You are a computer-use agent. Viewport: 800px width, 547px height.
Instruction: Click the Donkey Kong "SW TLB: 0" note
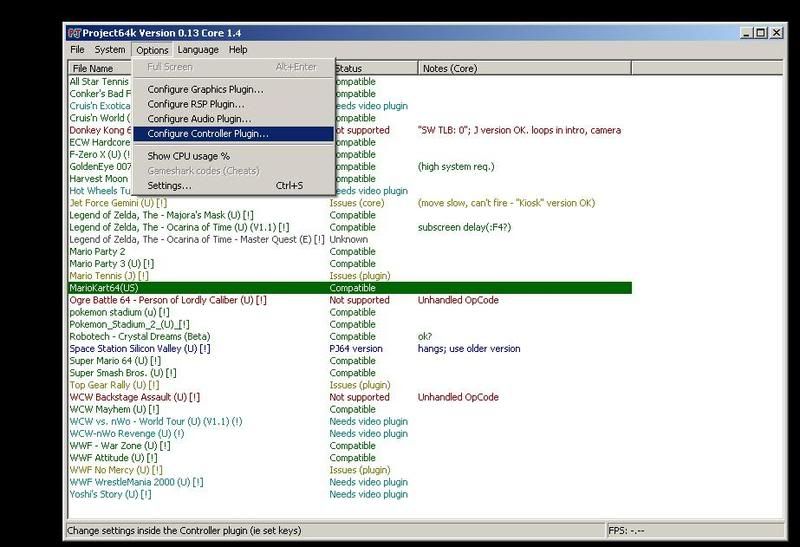[519, 130]
